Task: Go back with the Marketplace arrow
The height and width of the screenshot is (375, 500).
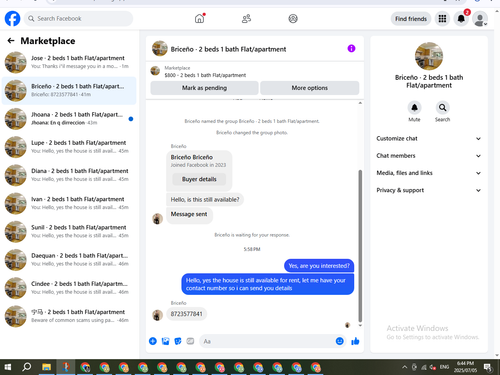Action: point(11,41)
